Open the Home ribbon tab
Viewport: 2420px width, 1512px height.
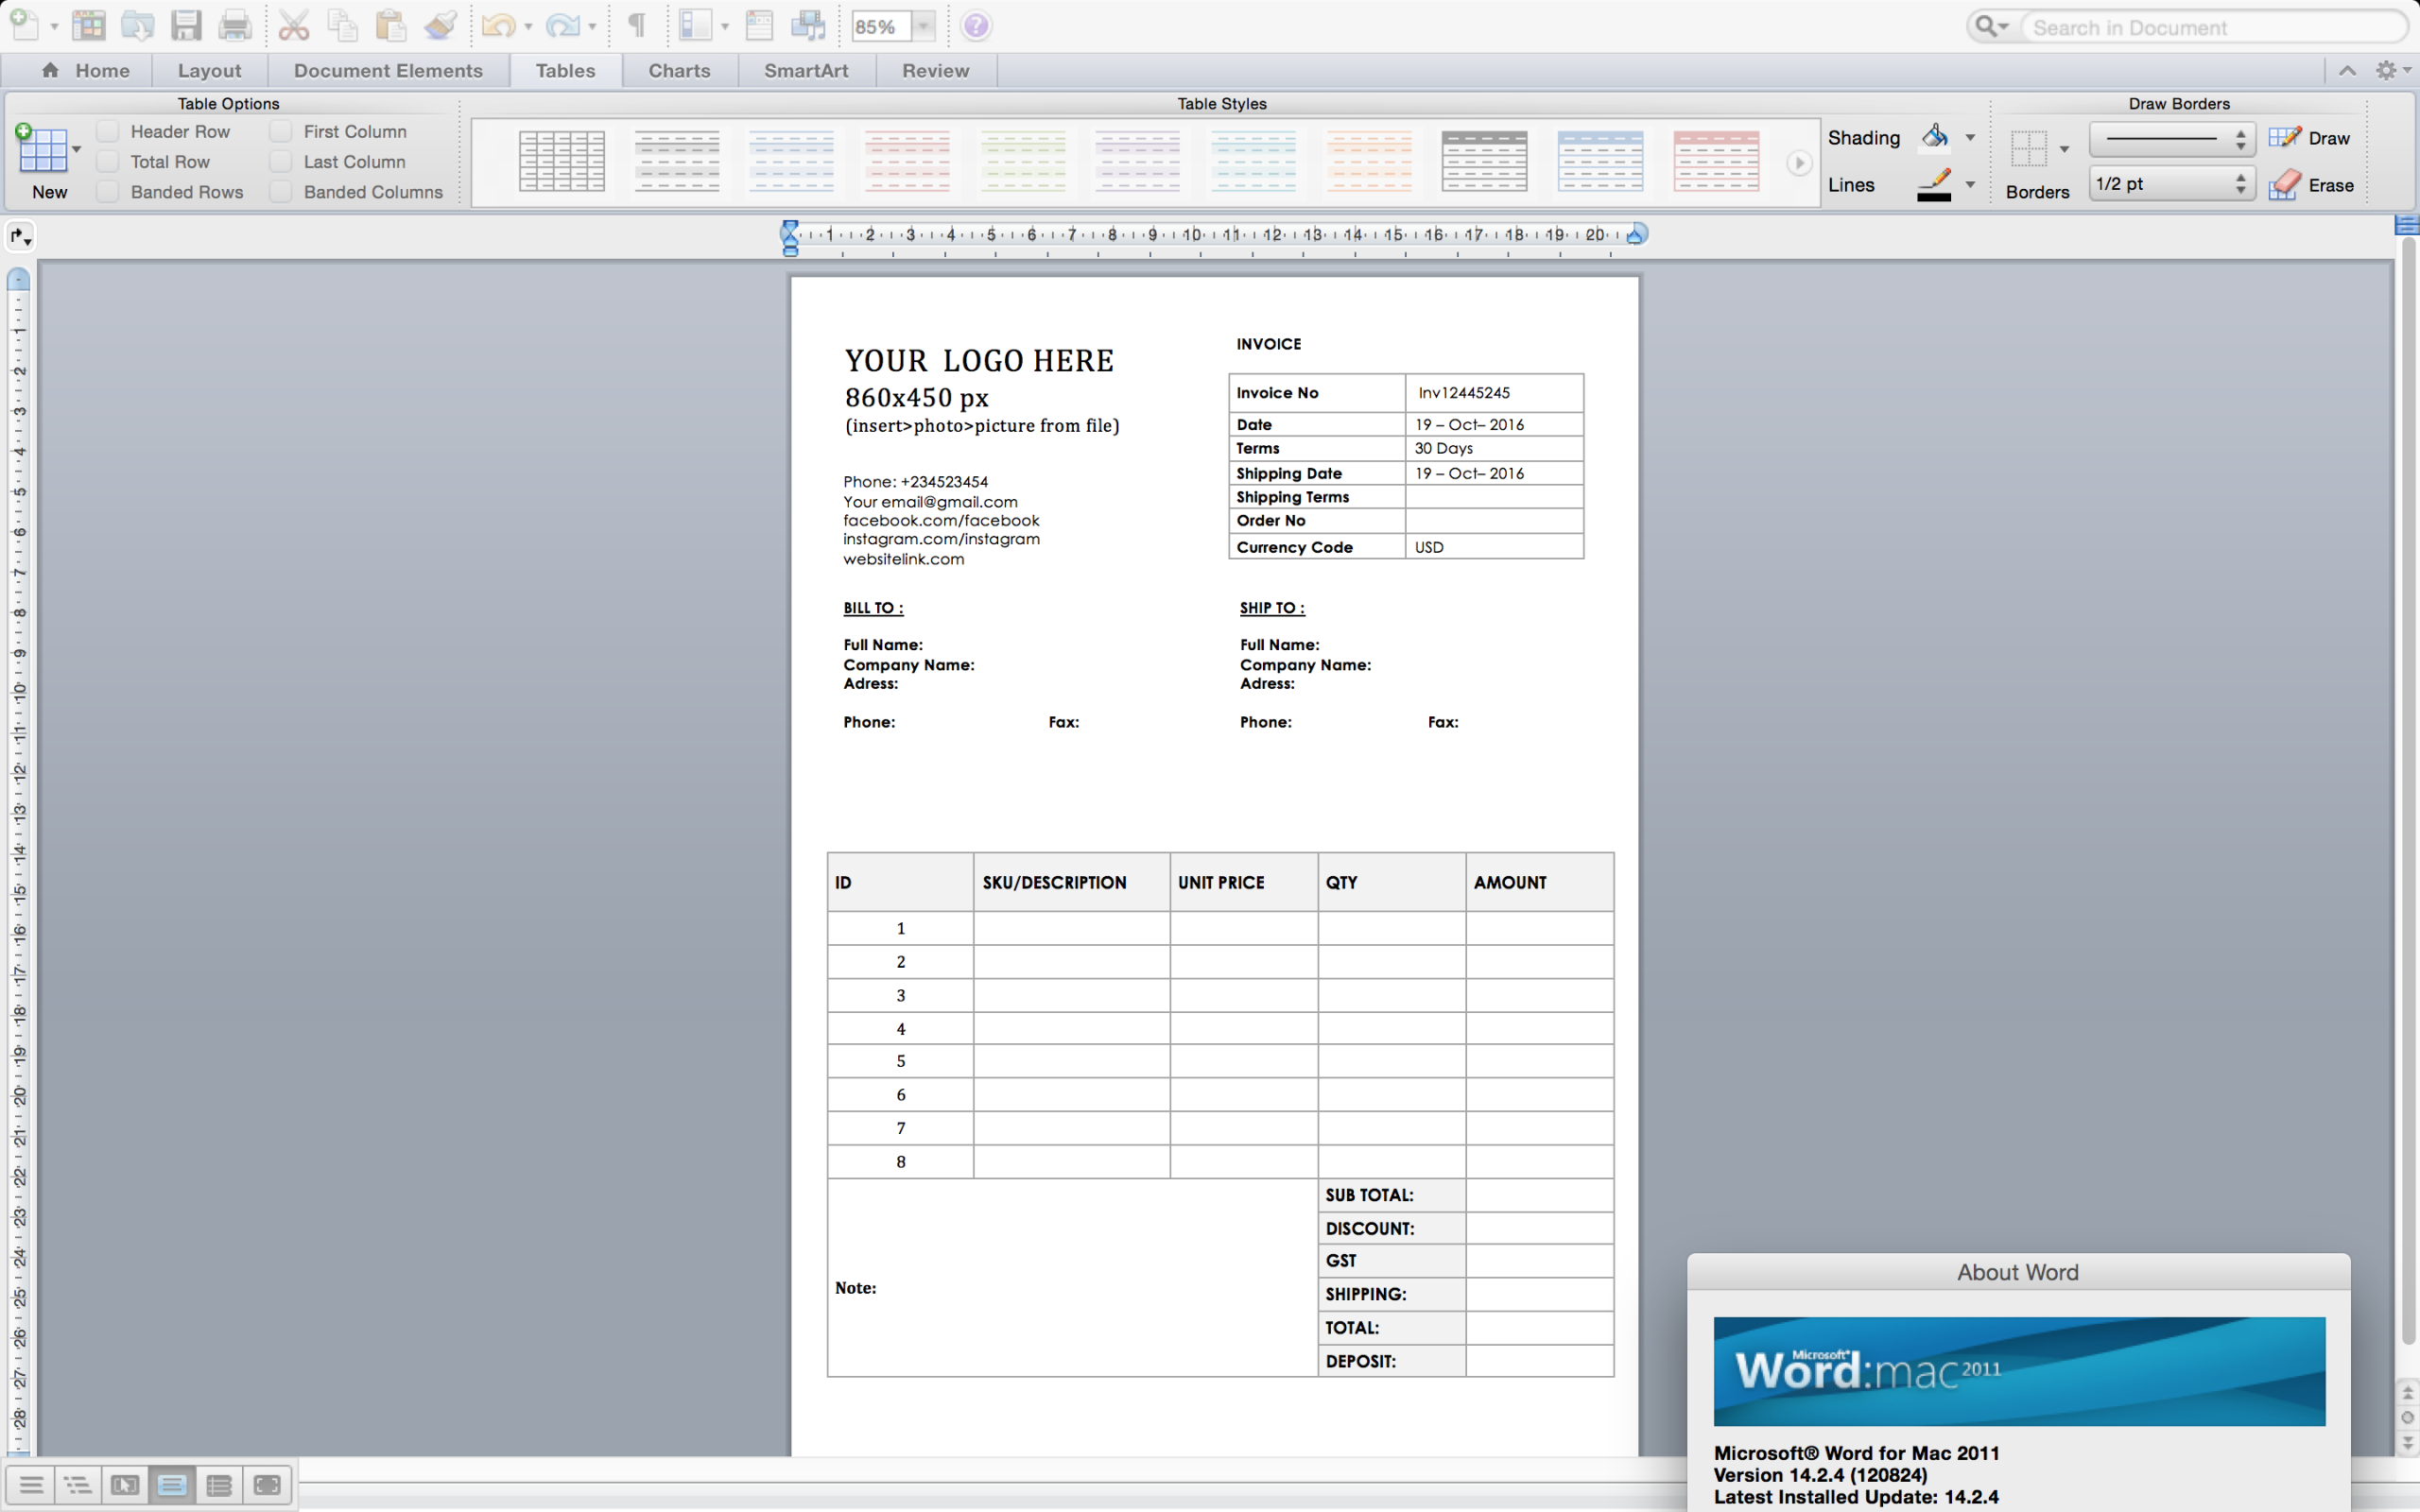click(87, 70)
